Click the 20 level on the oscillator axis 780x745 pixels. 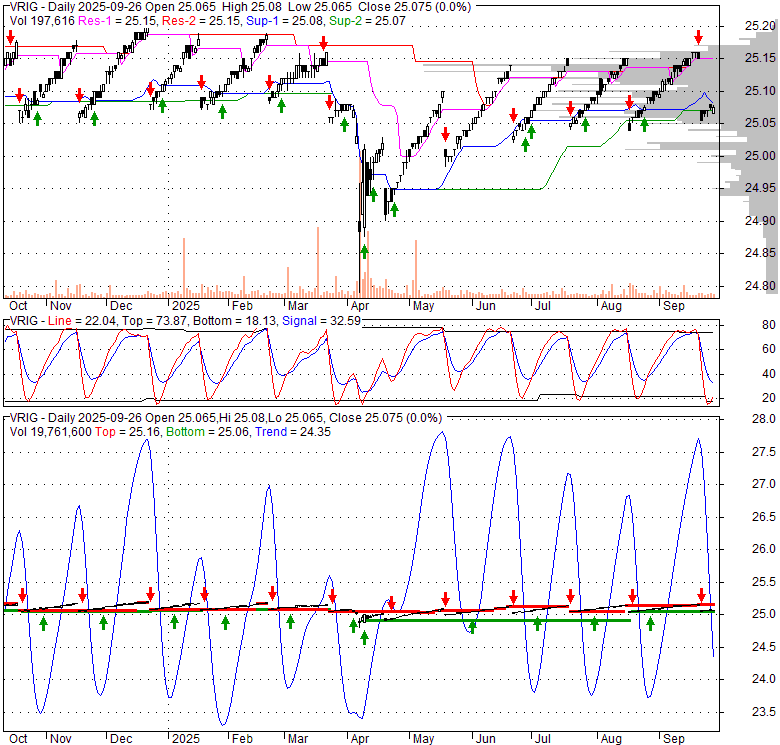(769, 398)
